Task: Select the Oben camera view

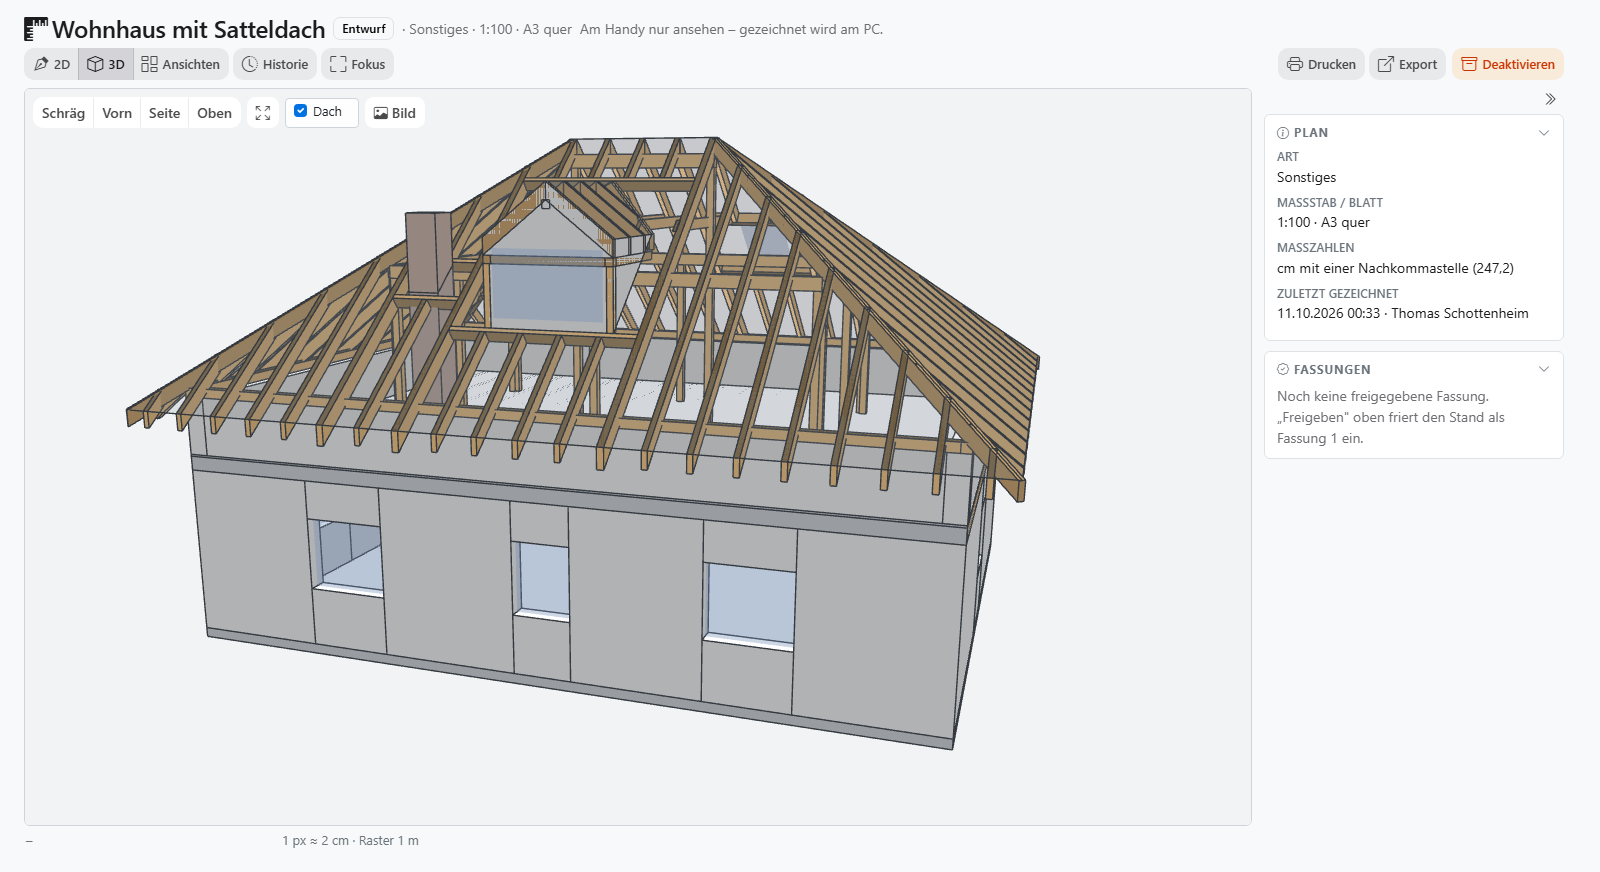Action: pos(215,113)
